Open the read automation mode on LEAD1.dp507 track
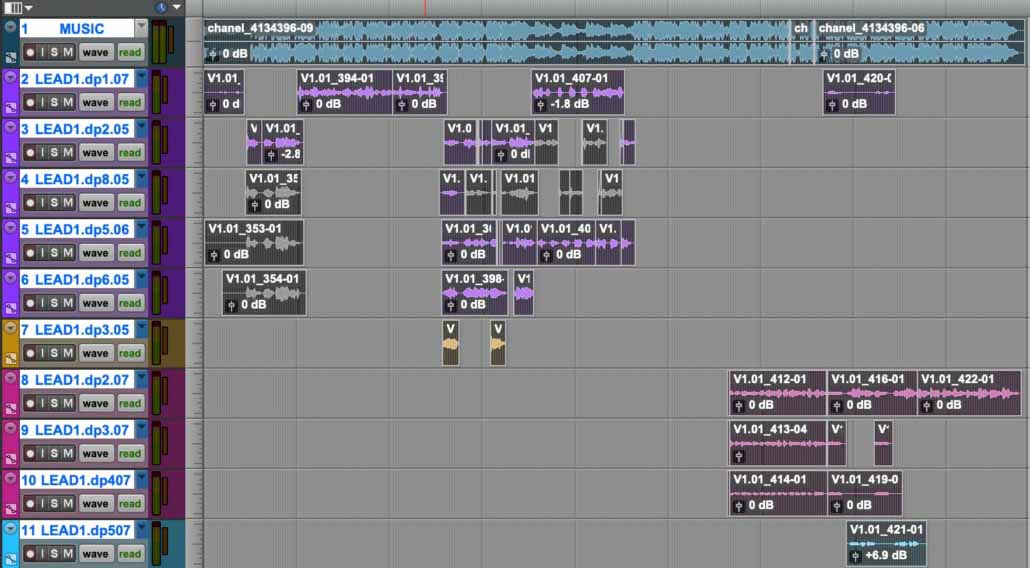This screenshot has height=568, width=1030. pyautogui.click(x=130, y=554)
